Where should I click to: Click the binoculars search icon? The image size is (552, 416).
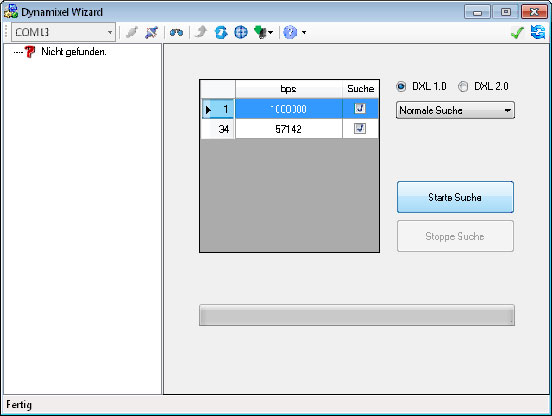tap(176, 32)
